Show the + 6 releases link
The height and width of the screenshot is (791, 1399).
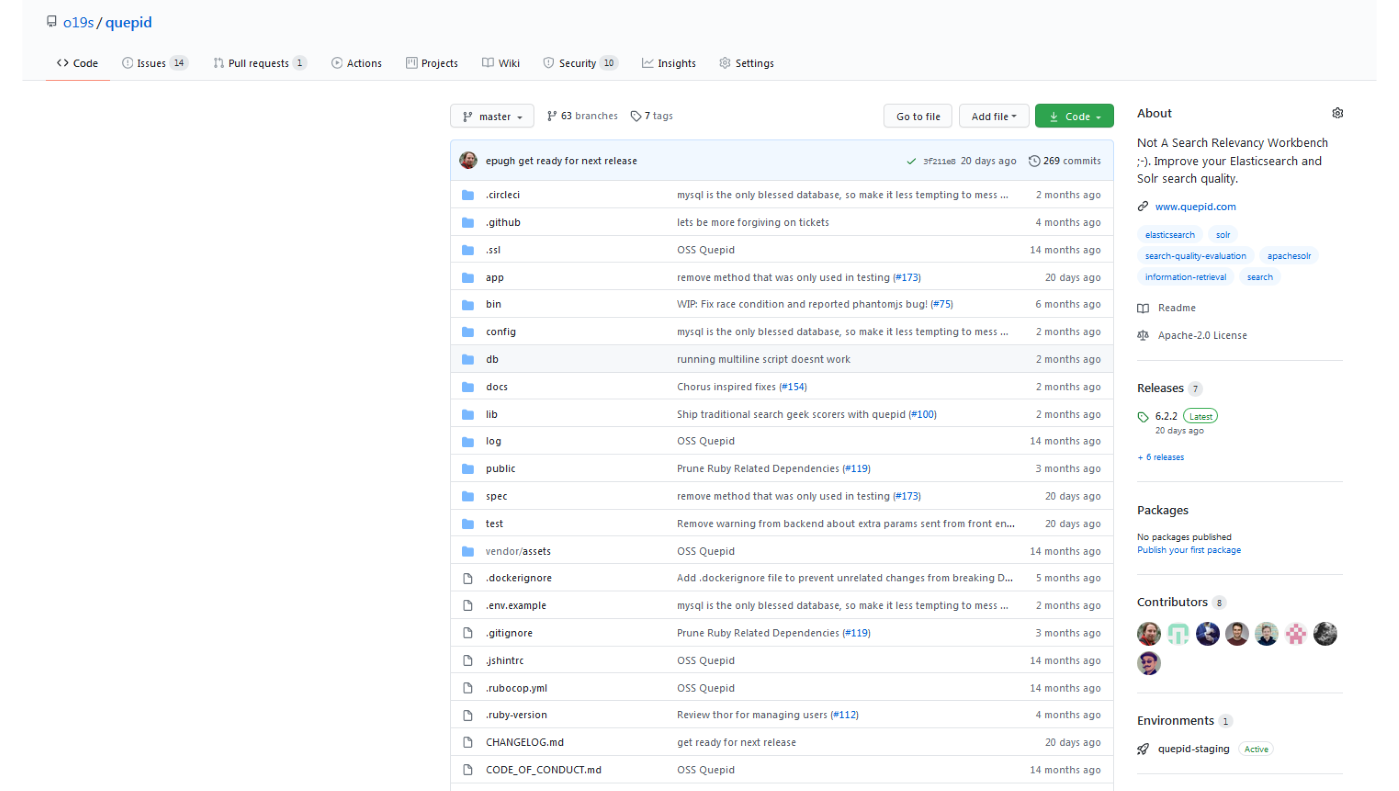tap(1160, 457)
